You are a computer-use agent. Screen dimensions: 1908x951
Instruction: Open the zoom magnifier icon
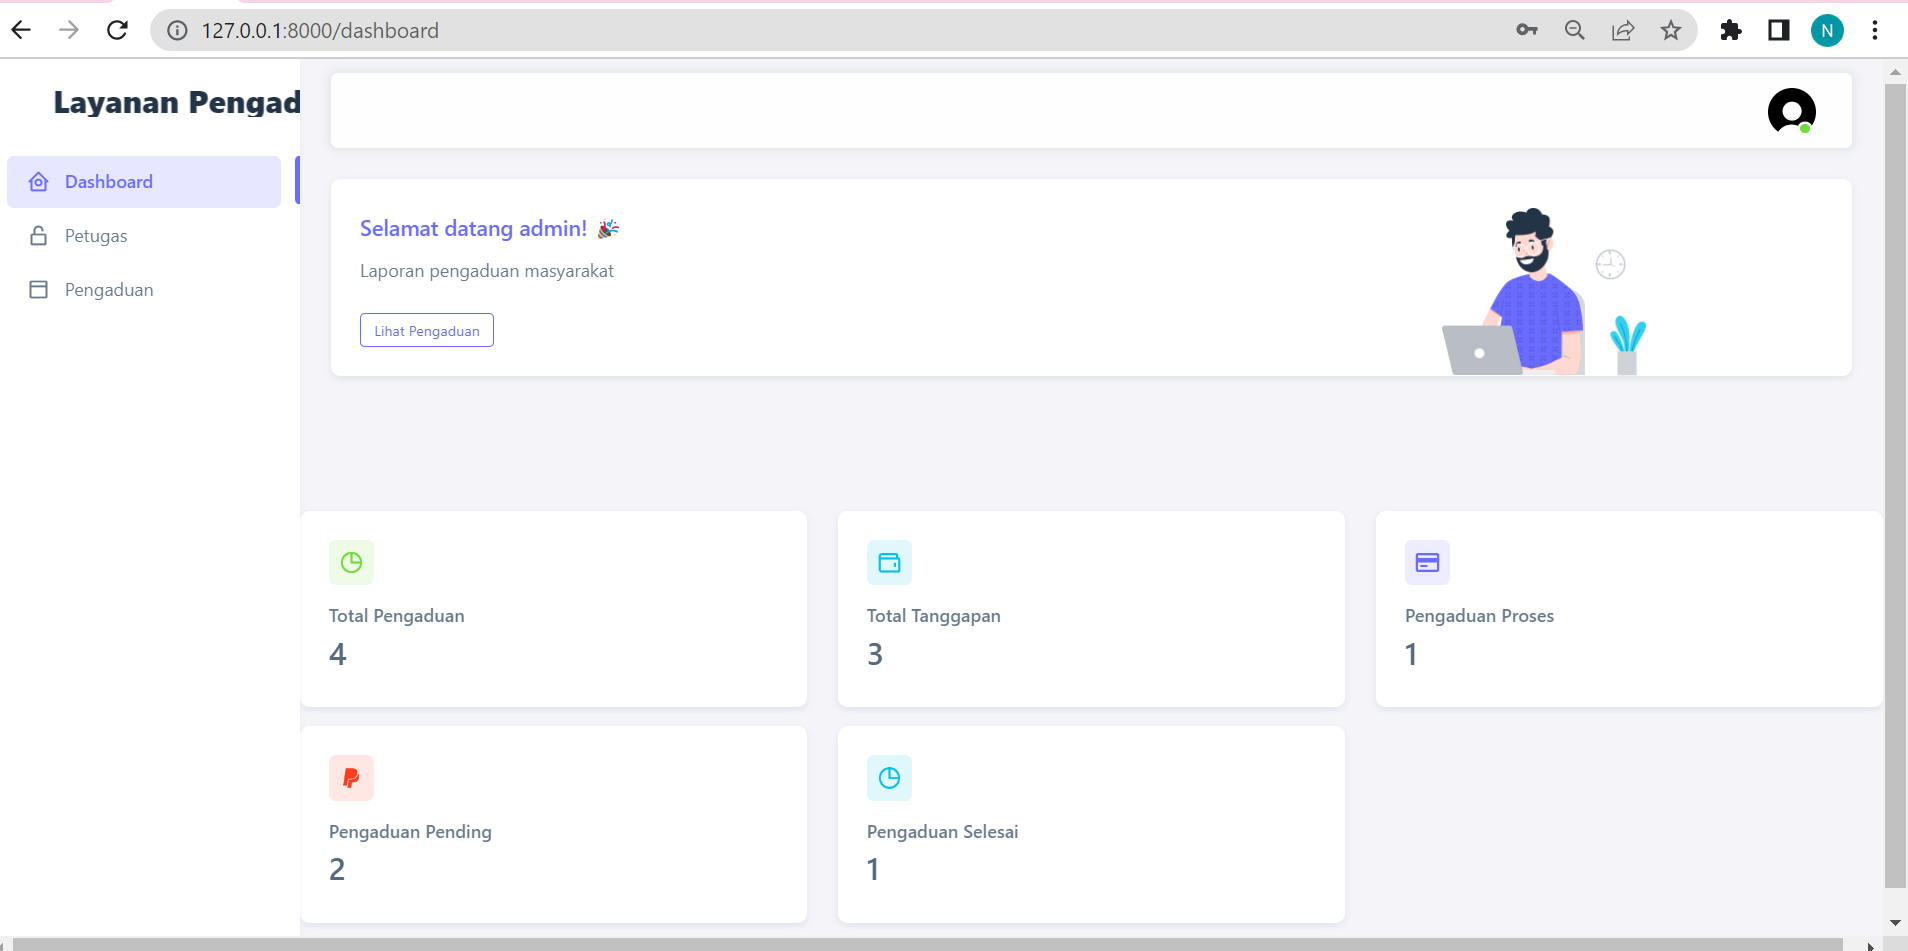click(x=1575, y=30)
